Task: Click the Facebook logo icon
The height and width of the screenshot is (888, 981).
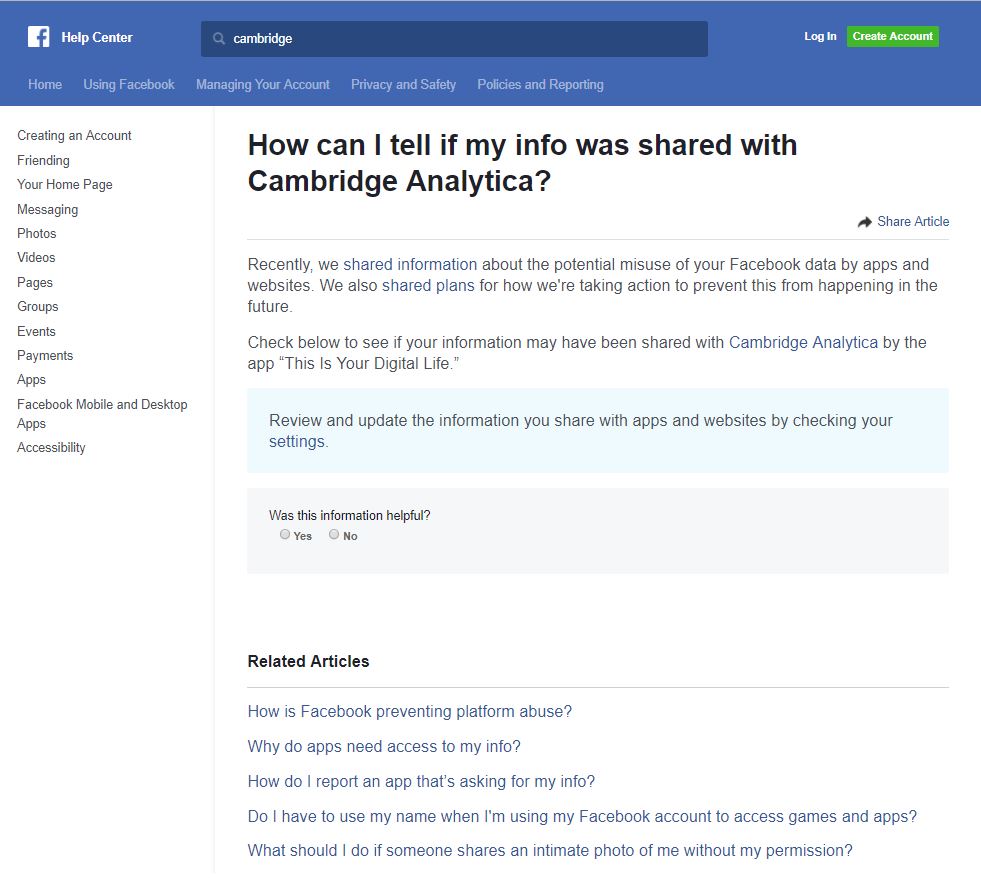Action: [x=39, y=37]
